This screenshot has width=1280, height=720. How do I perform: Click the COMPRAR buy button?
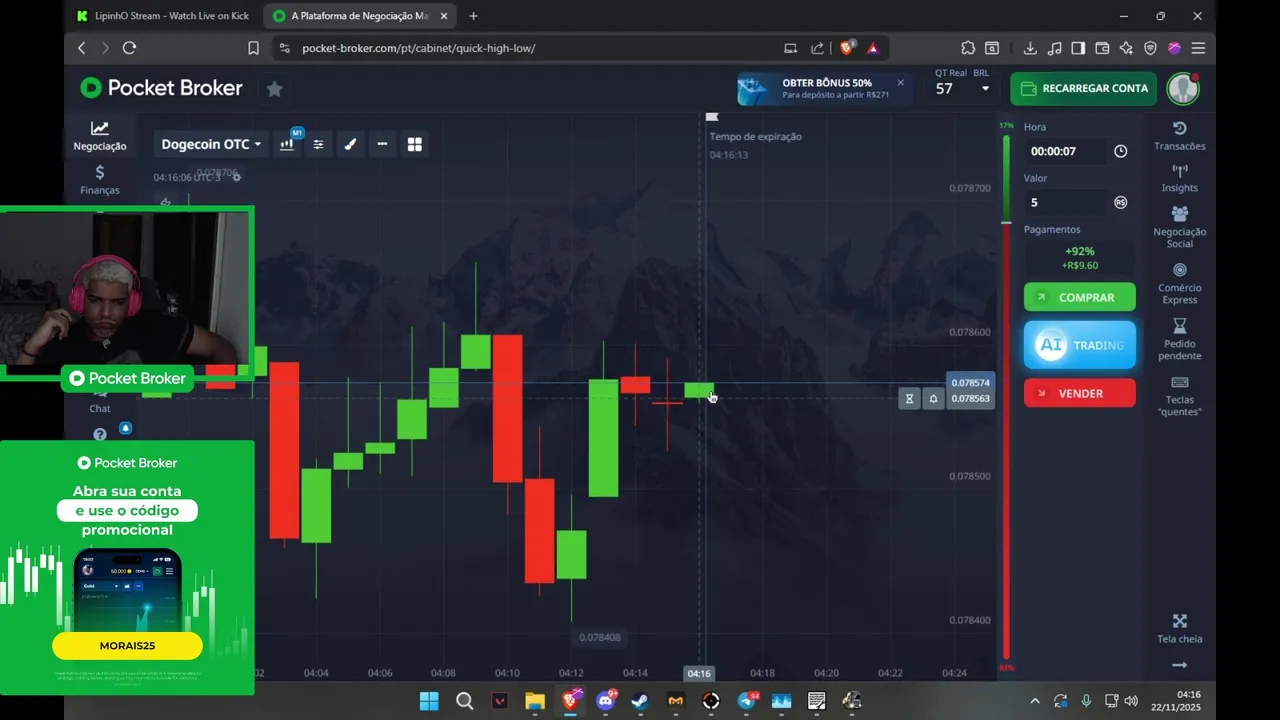coord(1079,297)
